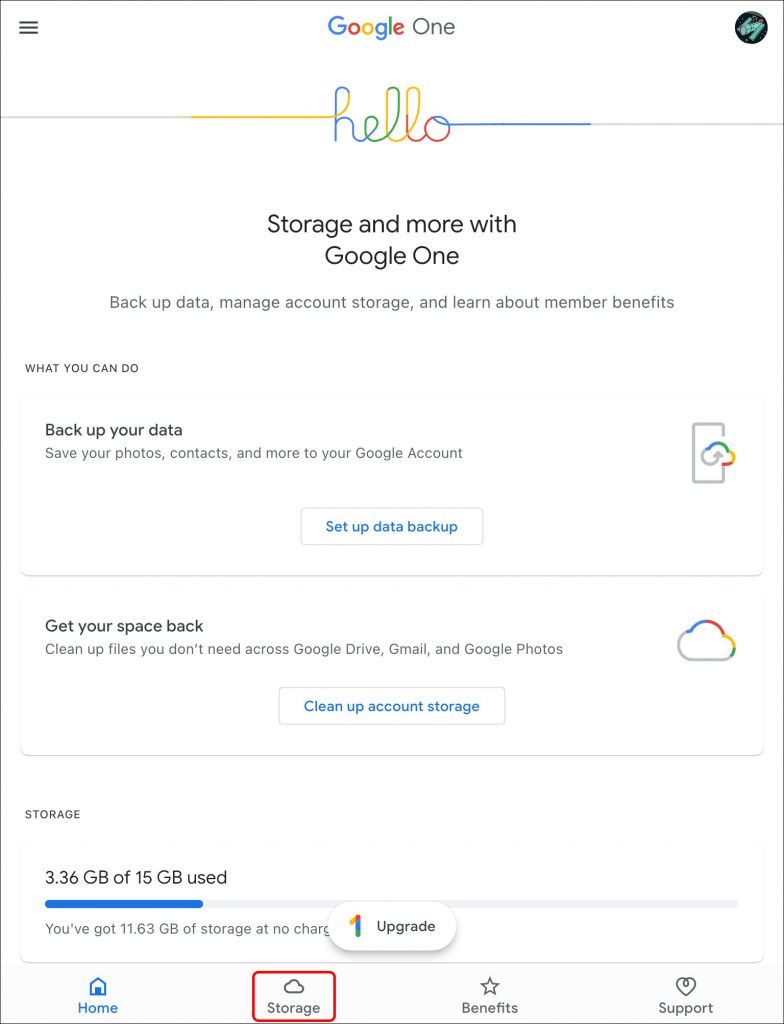Open Support via the heart icon
784x1024 pixels.
point(685,986)
